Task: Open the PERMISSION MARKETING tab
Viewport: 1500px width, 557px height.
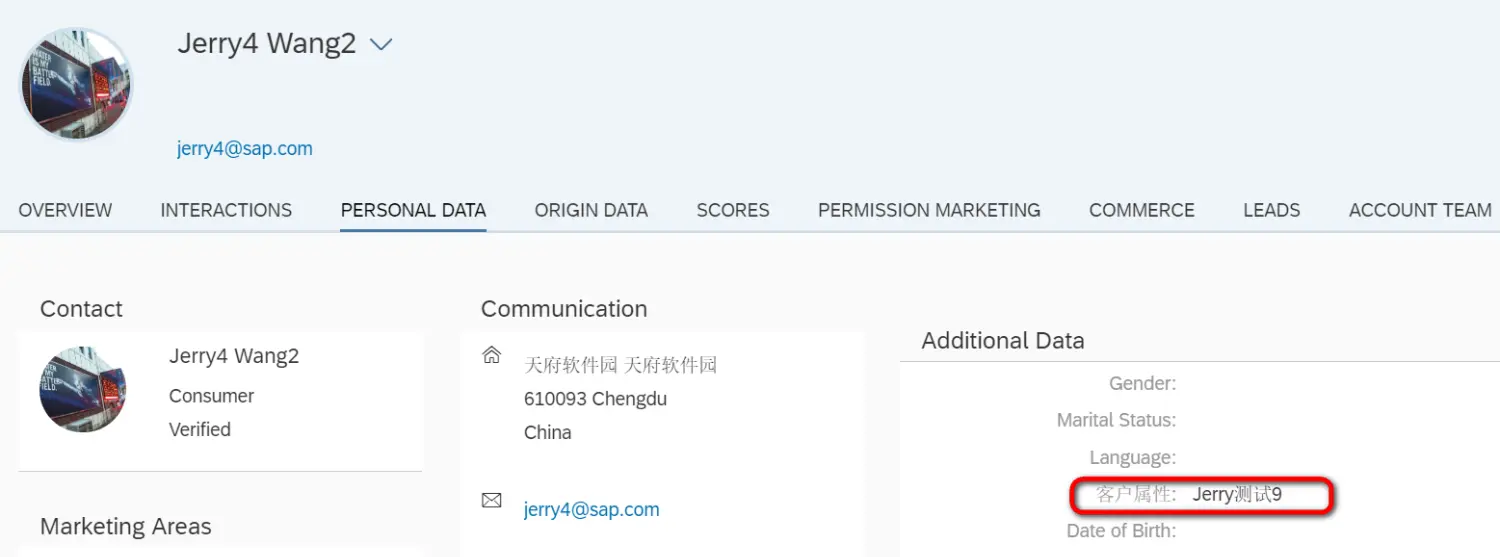Action: pos(929,210)
